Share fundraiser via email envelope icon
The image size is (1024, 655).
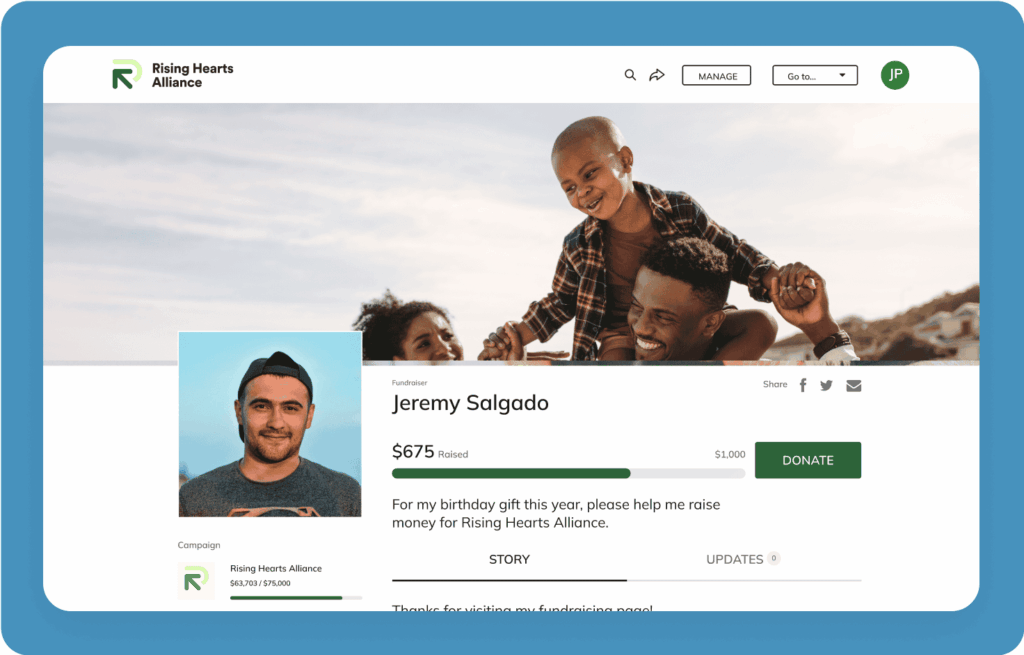point(854,386)
